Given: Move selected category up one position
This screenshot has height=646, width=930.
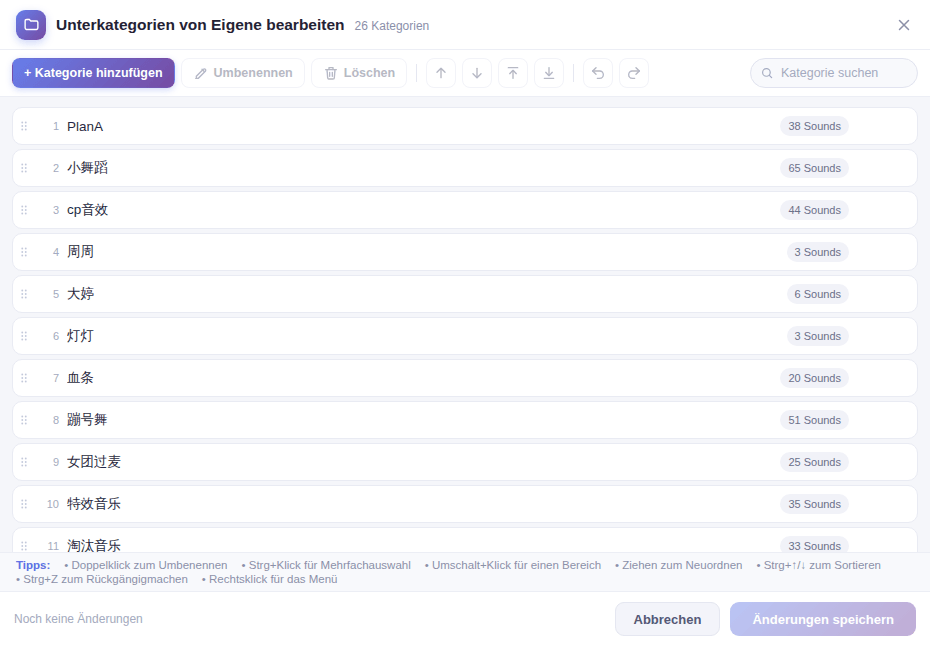Looking at the screenshot, I should 441,73.
